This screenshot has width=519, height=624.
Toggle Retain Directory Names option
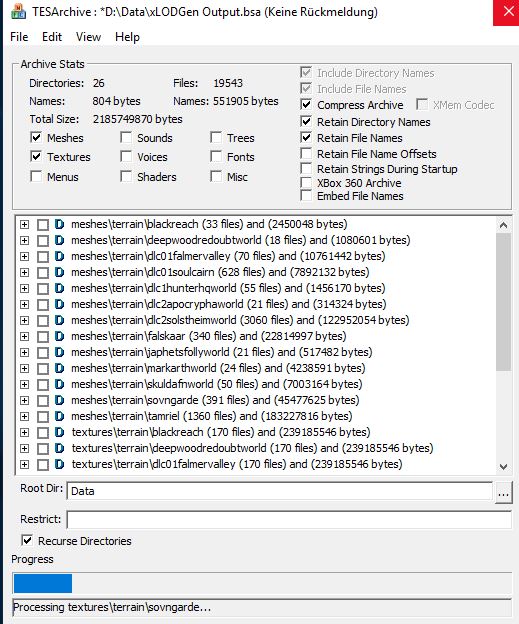coord(306,121)
